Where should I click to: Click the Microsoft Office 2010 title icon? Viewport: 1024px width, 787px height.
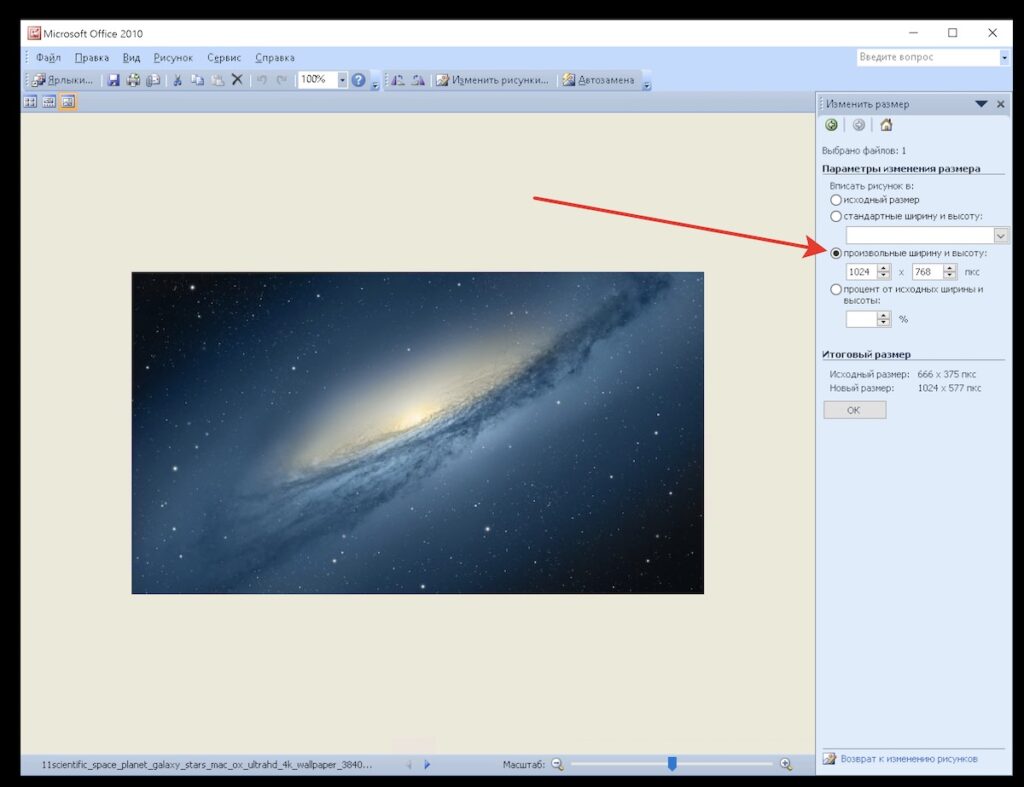coord(34,33)
